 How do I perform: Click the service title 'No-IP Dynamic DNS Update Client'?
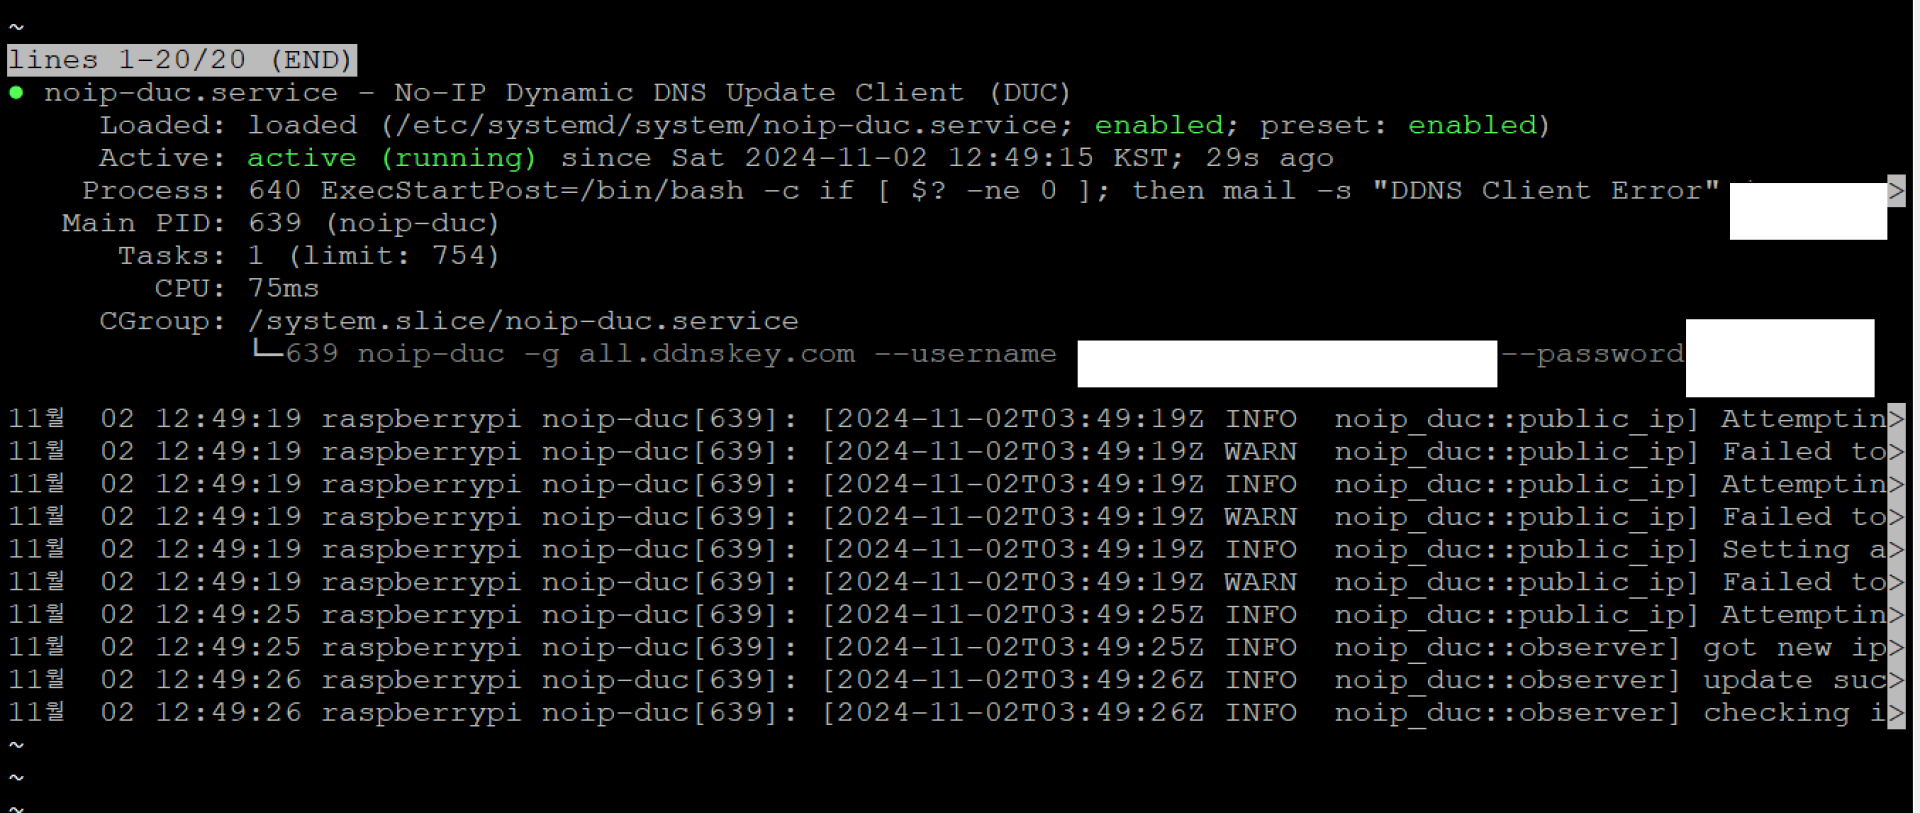pos(679,93)
